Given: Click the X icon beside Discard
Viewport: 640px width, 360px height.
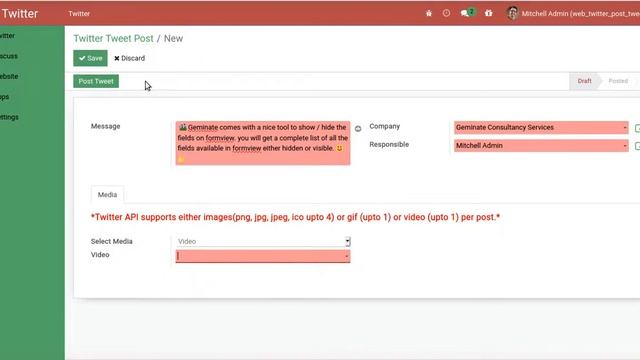Looking at the screenshot, I should pos(117,58).
